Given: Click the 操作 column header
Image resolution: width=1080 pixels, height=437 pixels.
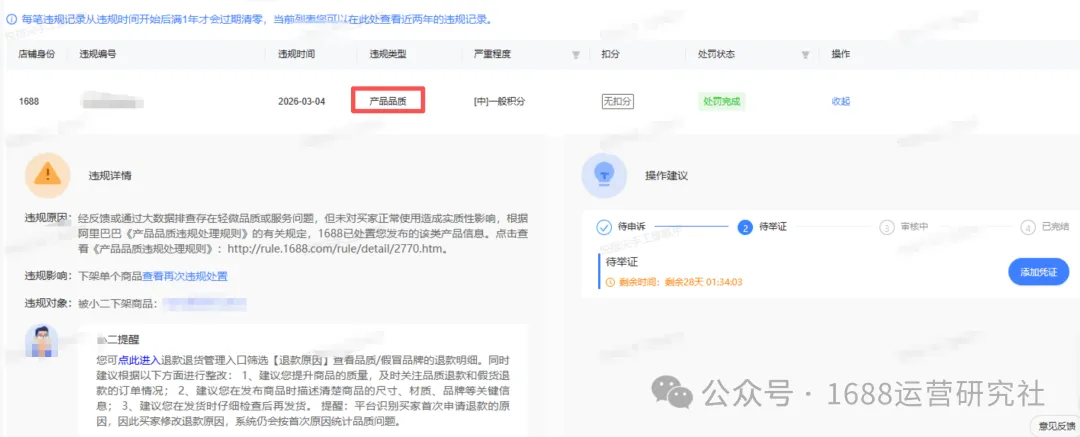Looking at the screenshot, I should coord(840,54).
